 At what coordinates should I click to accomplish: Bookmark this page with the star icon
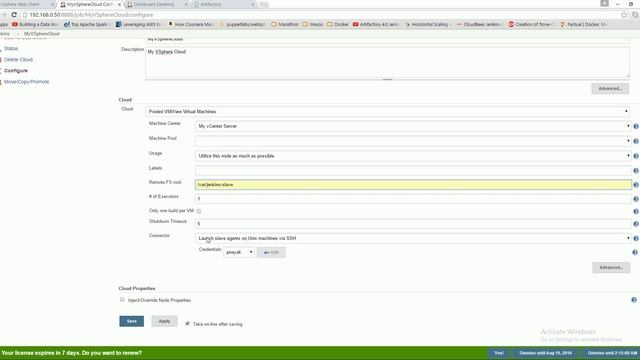[x=624, y=15]
